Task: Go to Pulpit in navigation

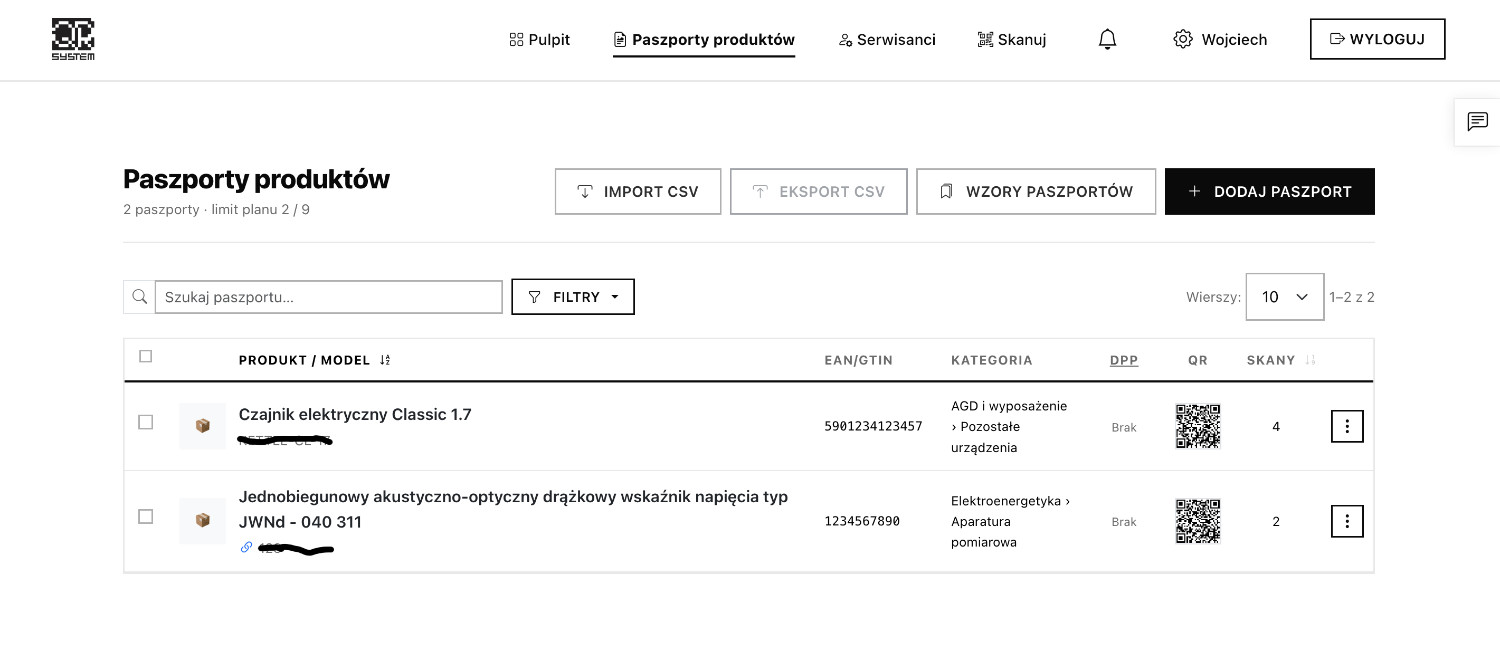Action: [x=540, y=40]
